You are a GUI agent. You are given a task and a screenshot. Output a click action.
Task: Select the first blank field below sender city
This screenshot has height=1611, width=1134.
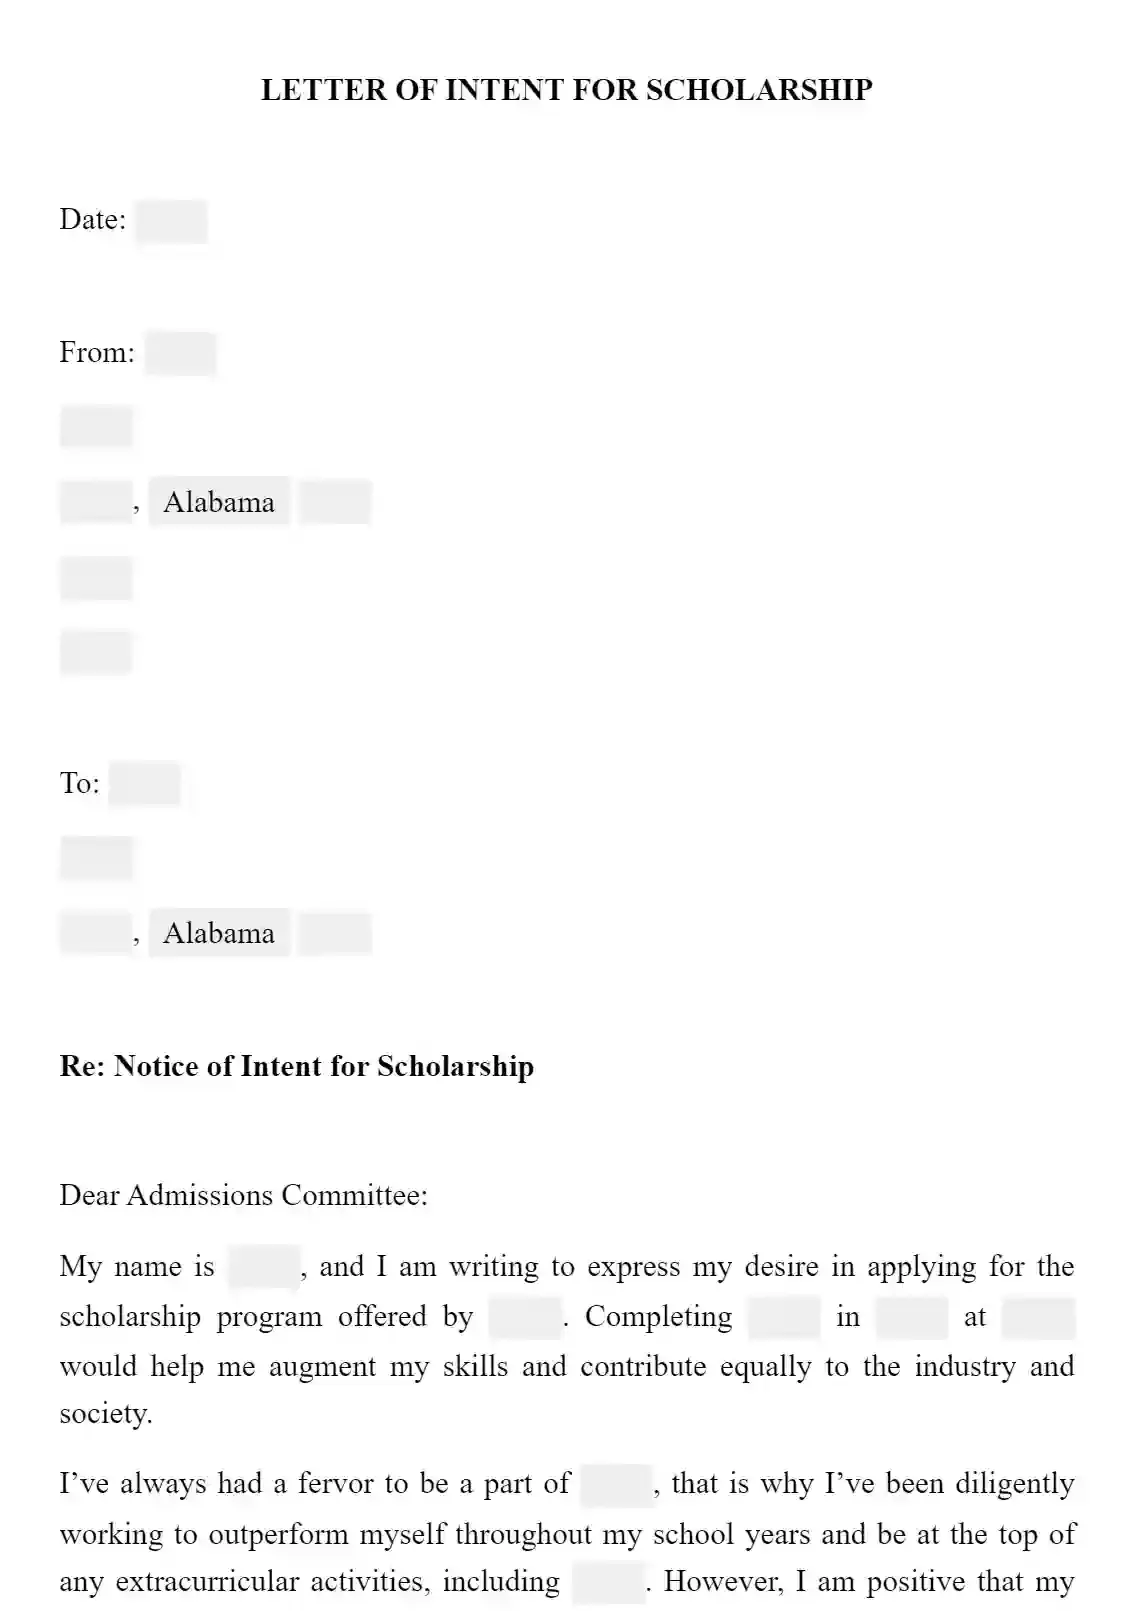pos(96,578)
